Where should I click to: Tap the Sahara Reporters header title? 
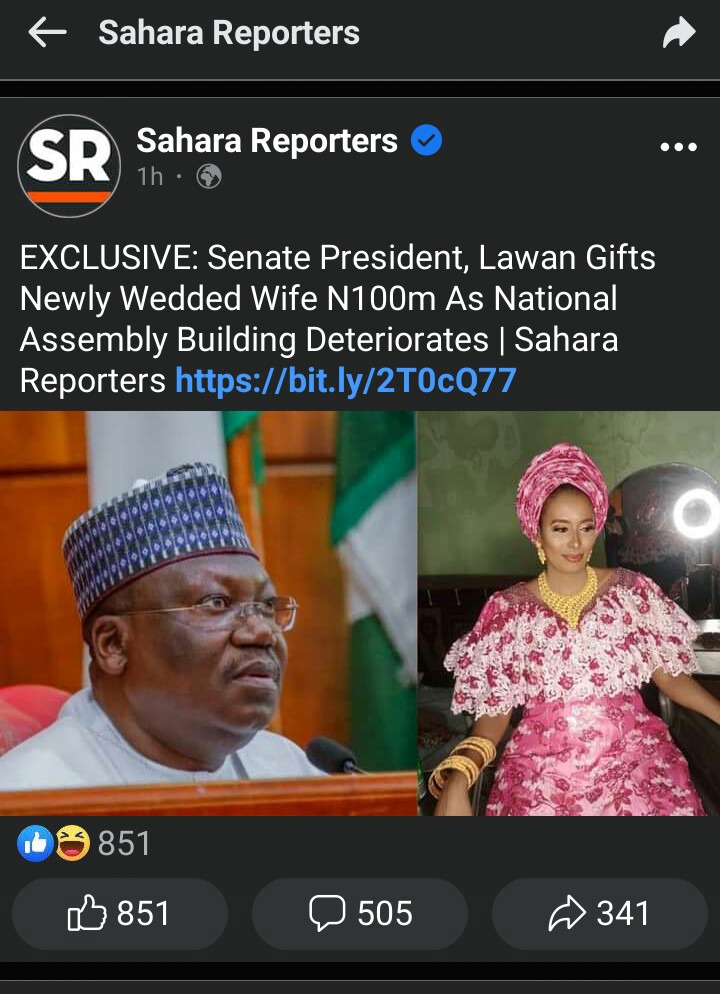tap(229, 33)
